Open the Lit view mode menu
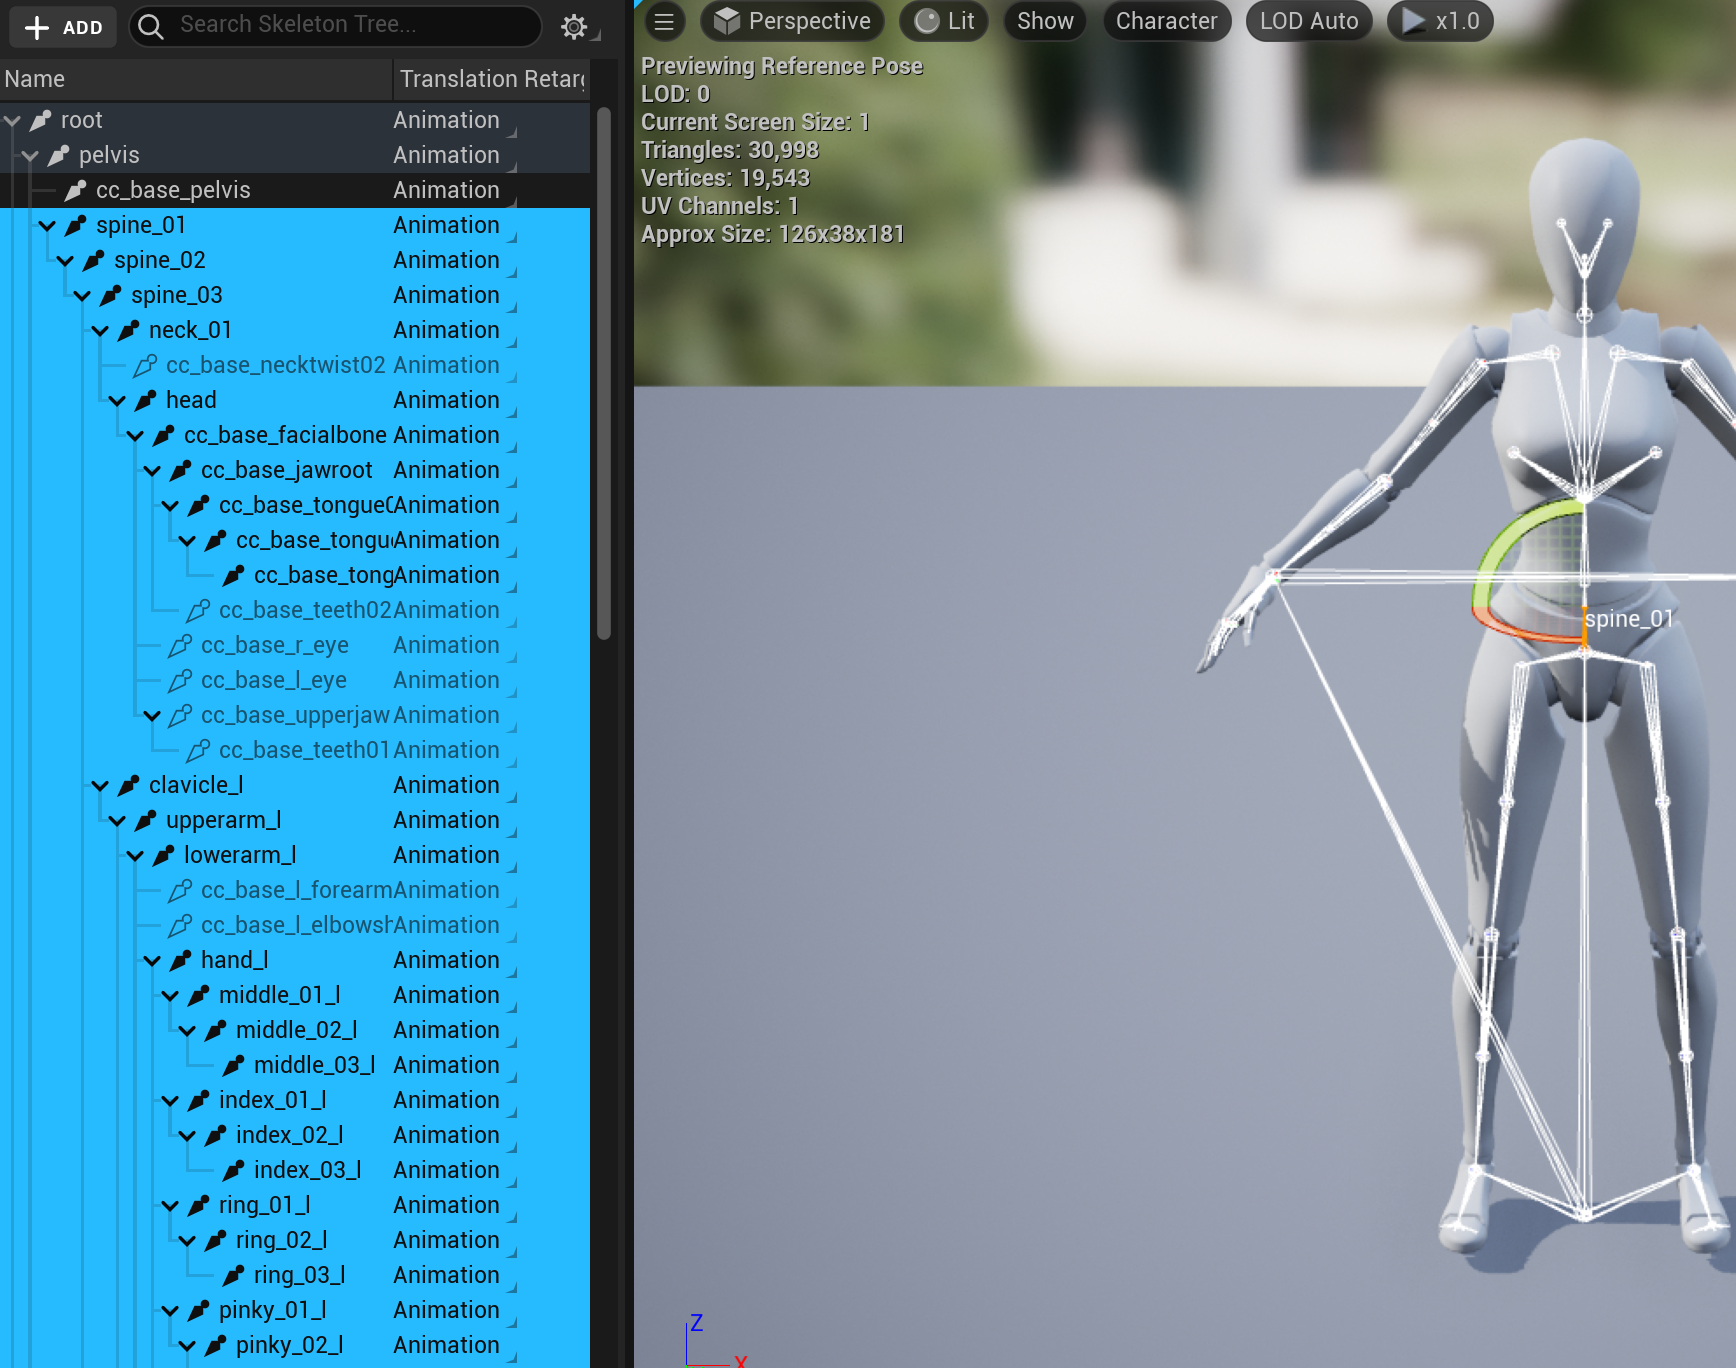The image size is (1736, 1368). (944, 21)
